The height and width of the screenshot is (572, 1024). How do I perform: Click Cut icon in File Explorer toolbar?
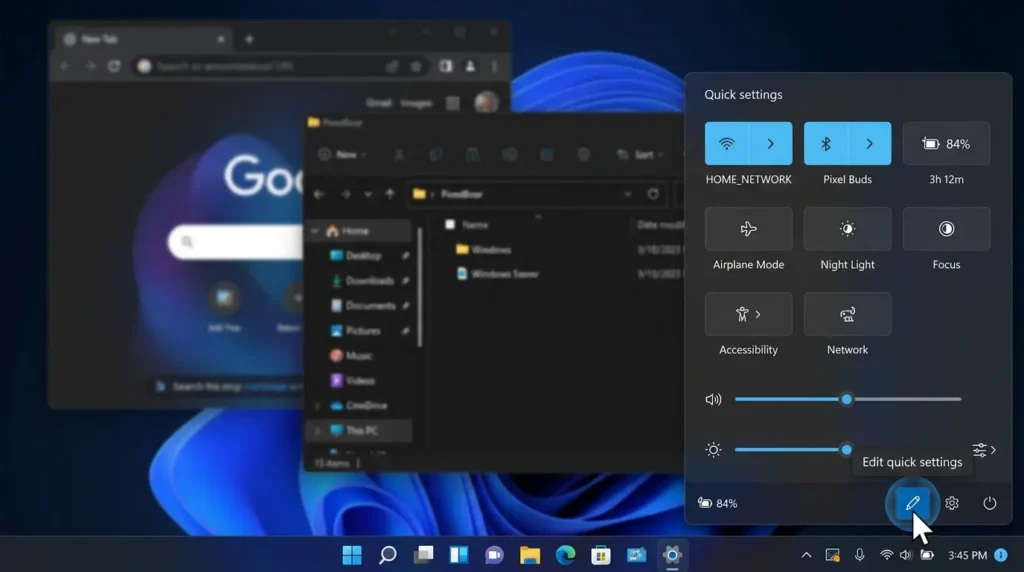click(399, 155)
